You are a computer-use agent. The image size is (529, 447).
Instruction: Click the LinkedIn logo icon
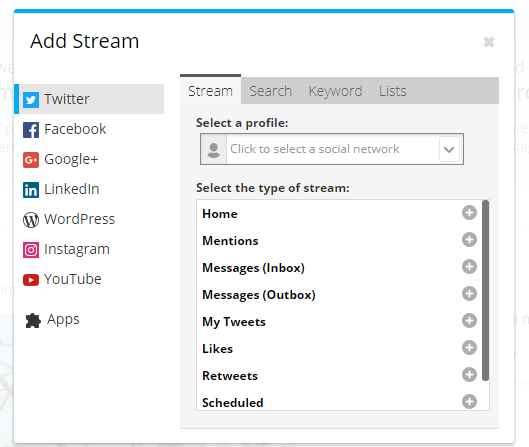[x=31, y=190]
